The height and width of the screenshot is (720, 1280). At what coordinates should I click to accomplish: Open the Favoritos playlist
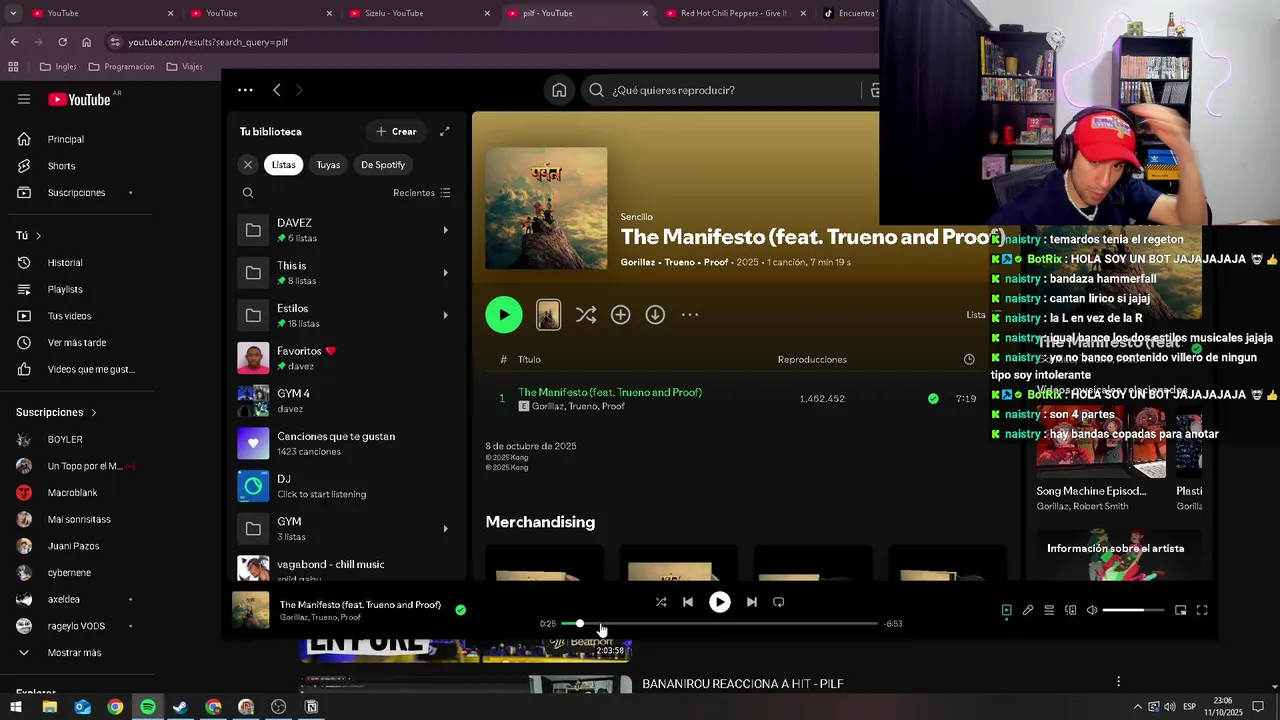click(346, 358)
